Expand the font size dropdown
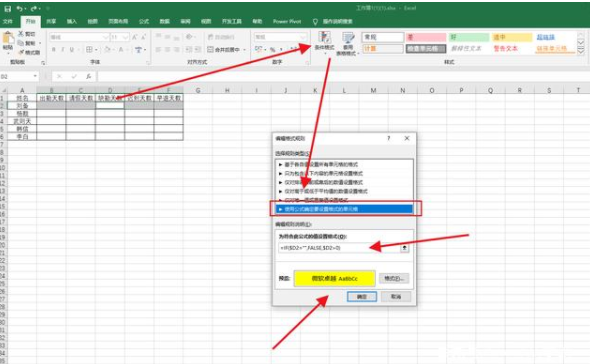This screenshot has height=364, width=590. pyautogui.click(x=126, y=37)
